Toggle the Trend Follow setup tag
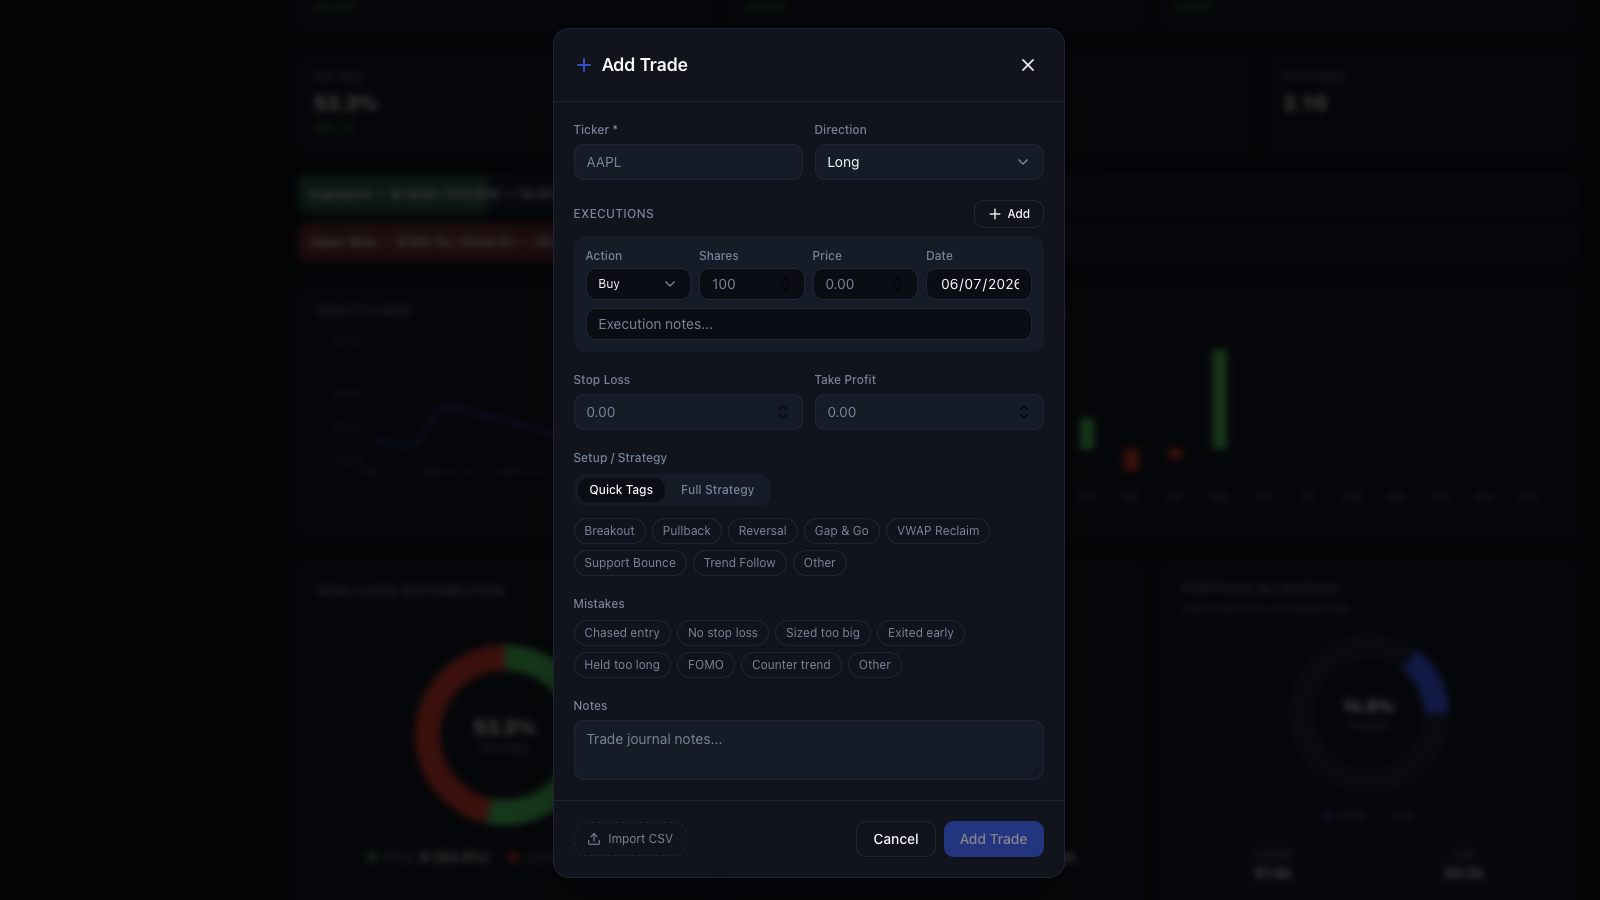Viewport: 1600px width, 900px height. click(739, 563)
